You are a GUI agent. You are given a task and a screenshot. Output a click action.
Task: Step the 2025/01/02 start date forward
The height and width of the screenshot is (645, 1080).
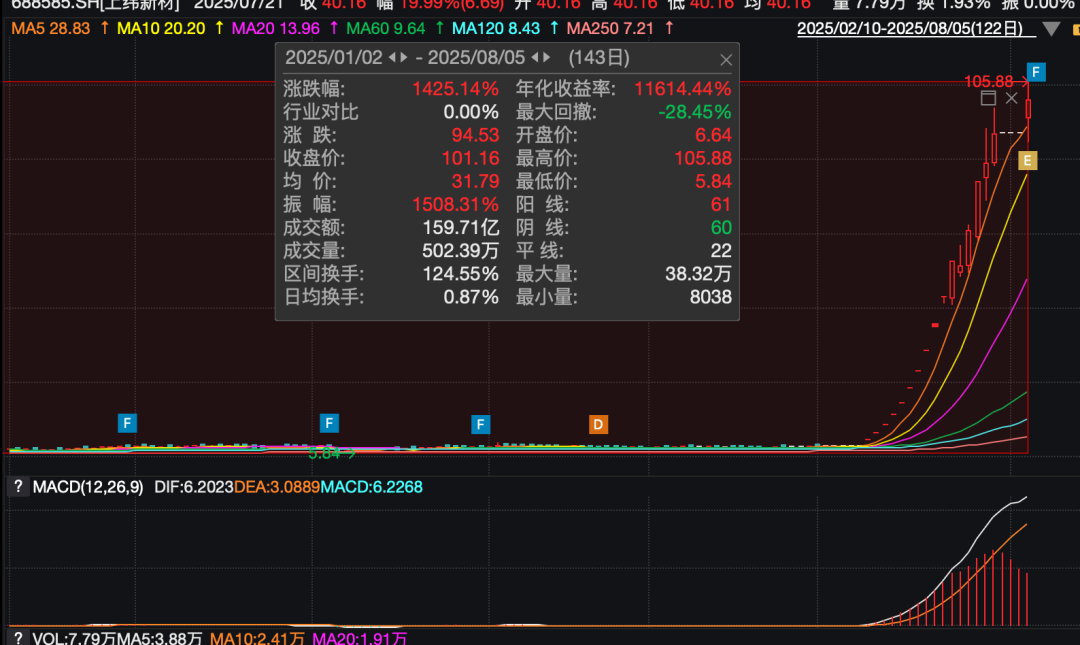click(x=403, y=58)
